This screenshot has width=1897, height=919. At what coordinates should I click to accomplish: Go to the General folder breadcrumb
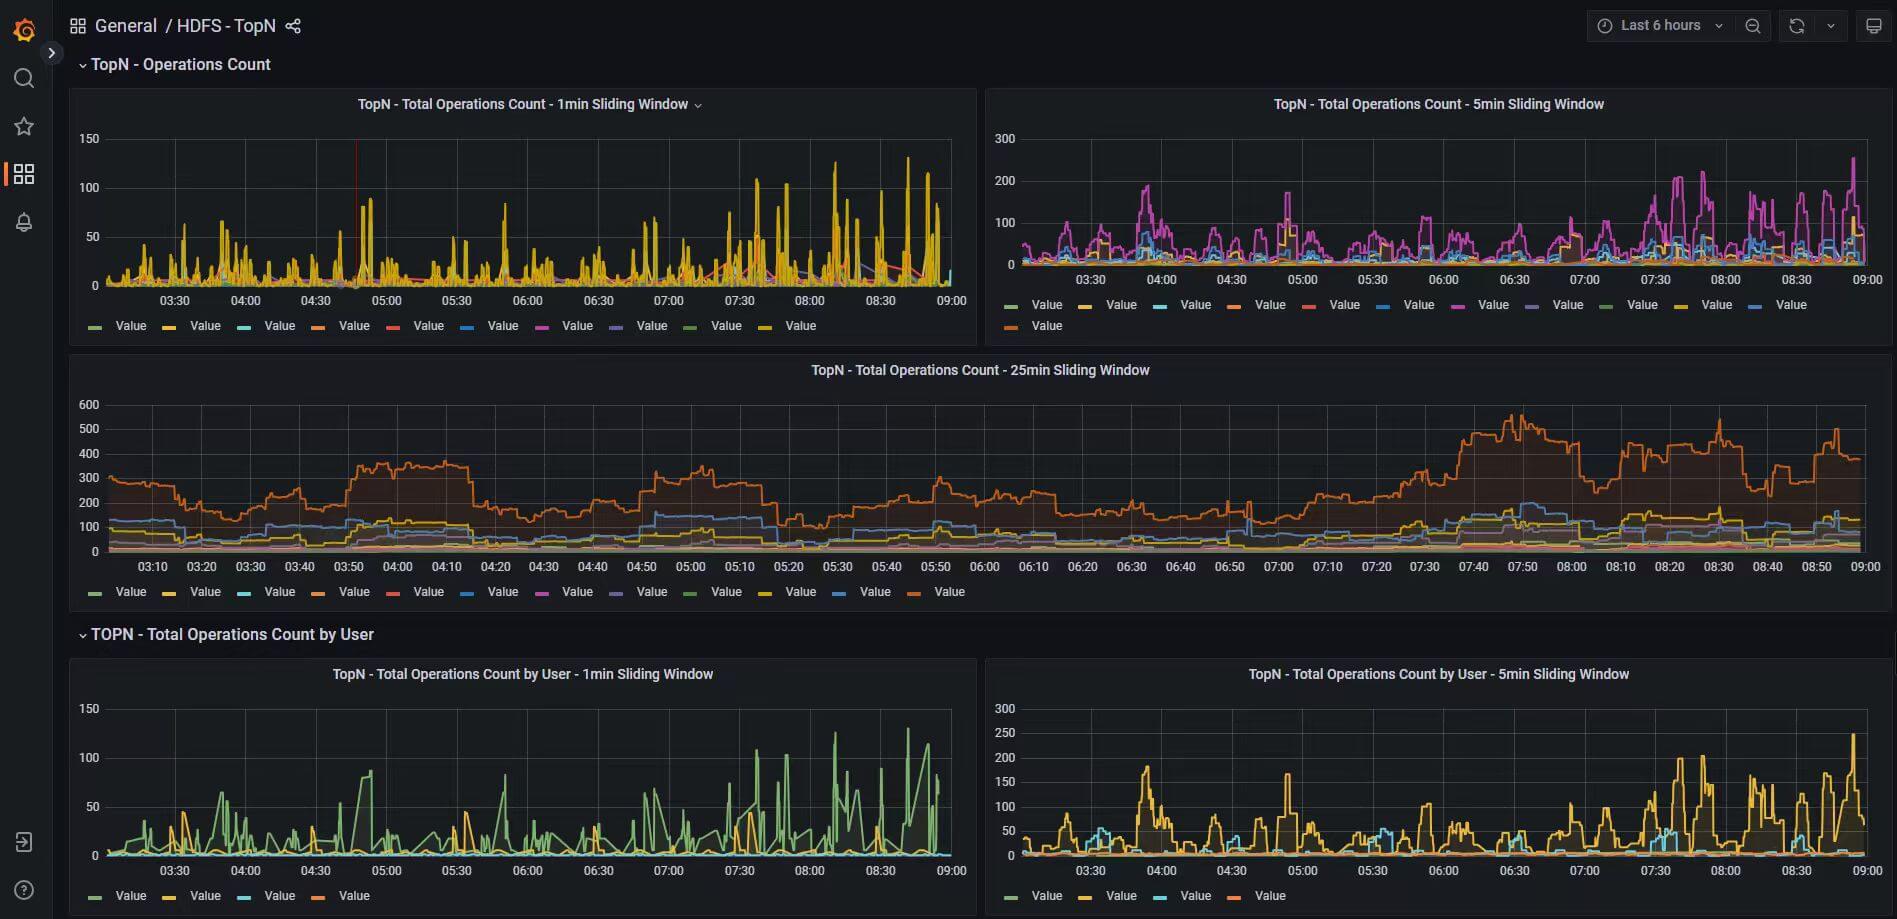point(125,26)
